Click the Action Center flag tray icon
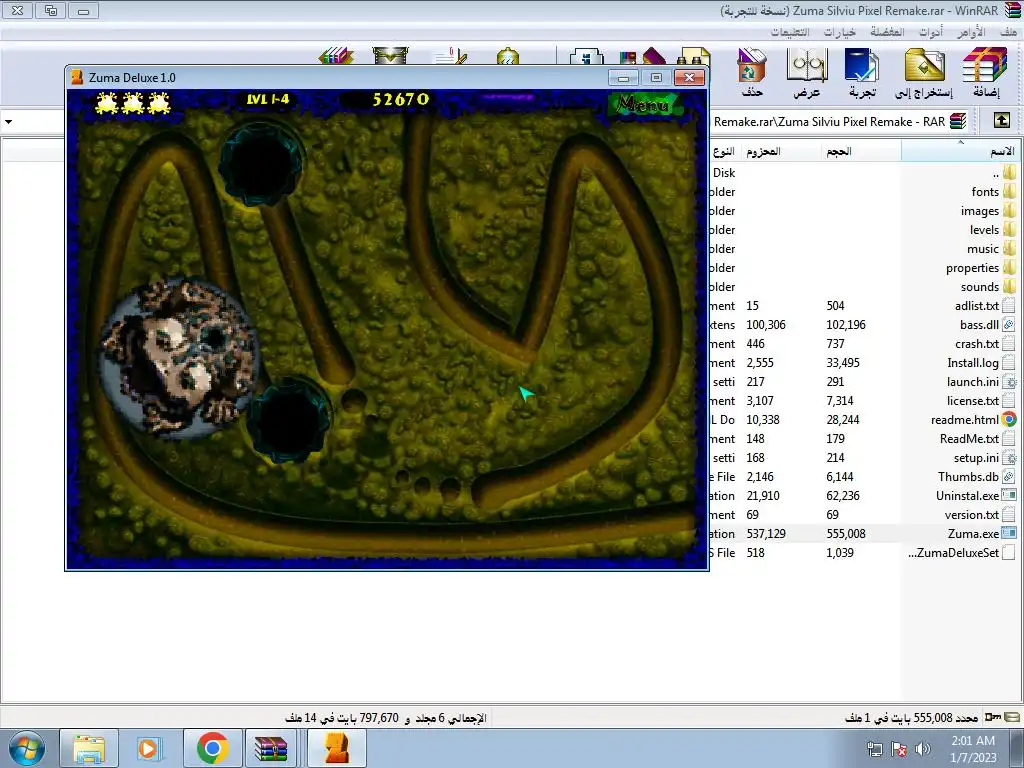The image size is (1024, 768). coord(899,749)
